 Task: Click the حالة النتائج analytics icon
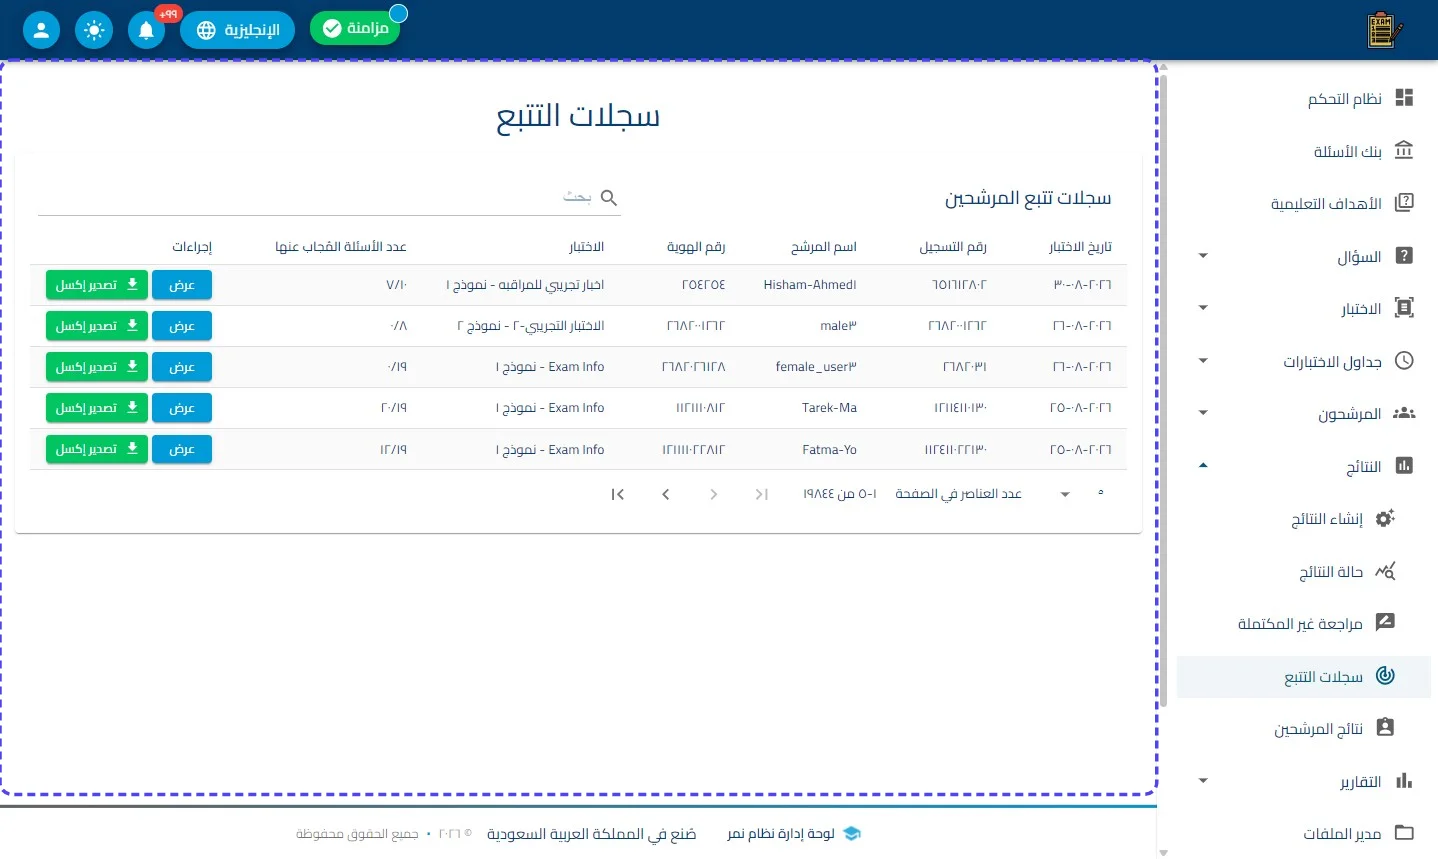tap(1385, 571)
